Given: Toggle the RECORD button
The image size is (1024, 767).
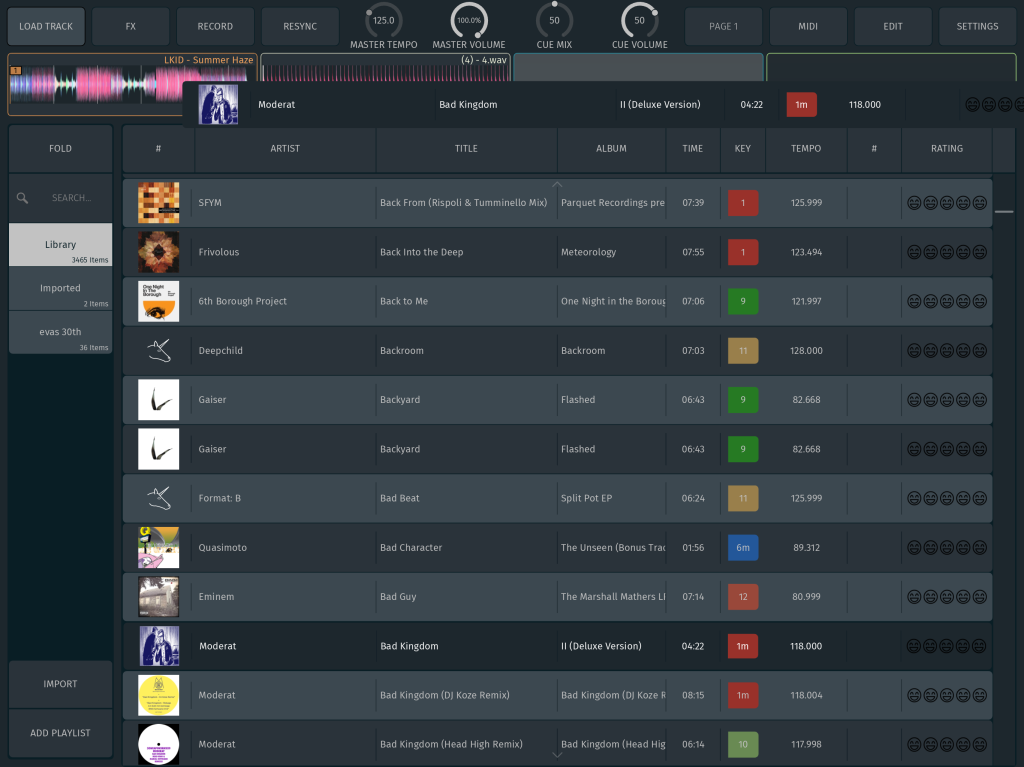Looking at the screenshot, I should tap(215, 27).
